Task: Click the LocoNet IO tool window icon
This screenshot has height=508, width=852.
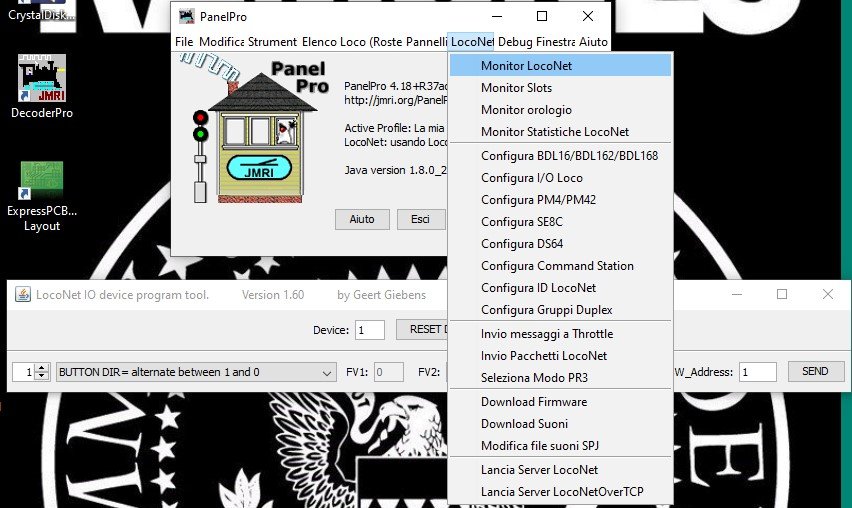Action: [x=22, y=295]
